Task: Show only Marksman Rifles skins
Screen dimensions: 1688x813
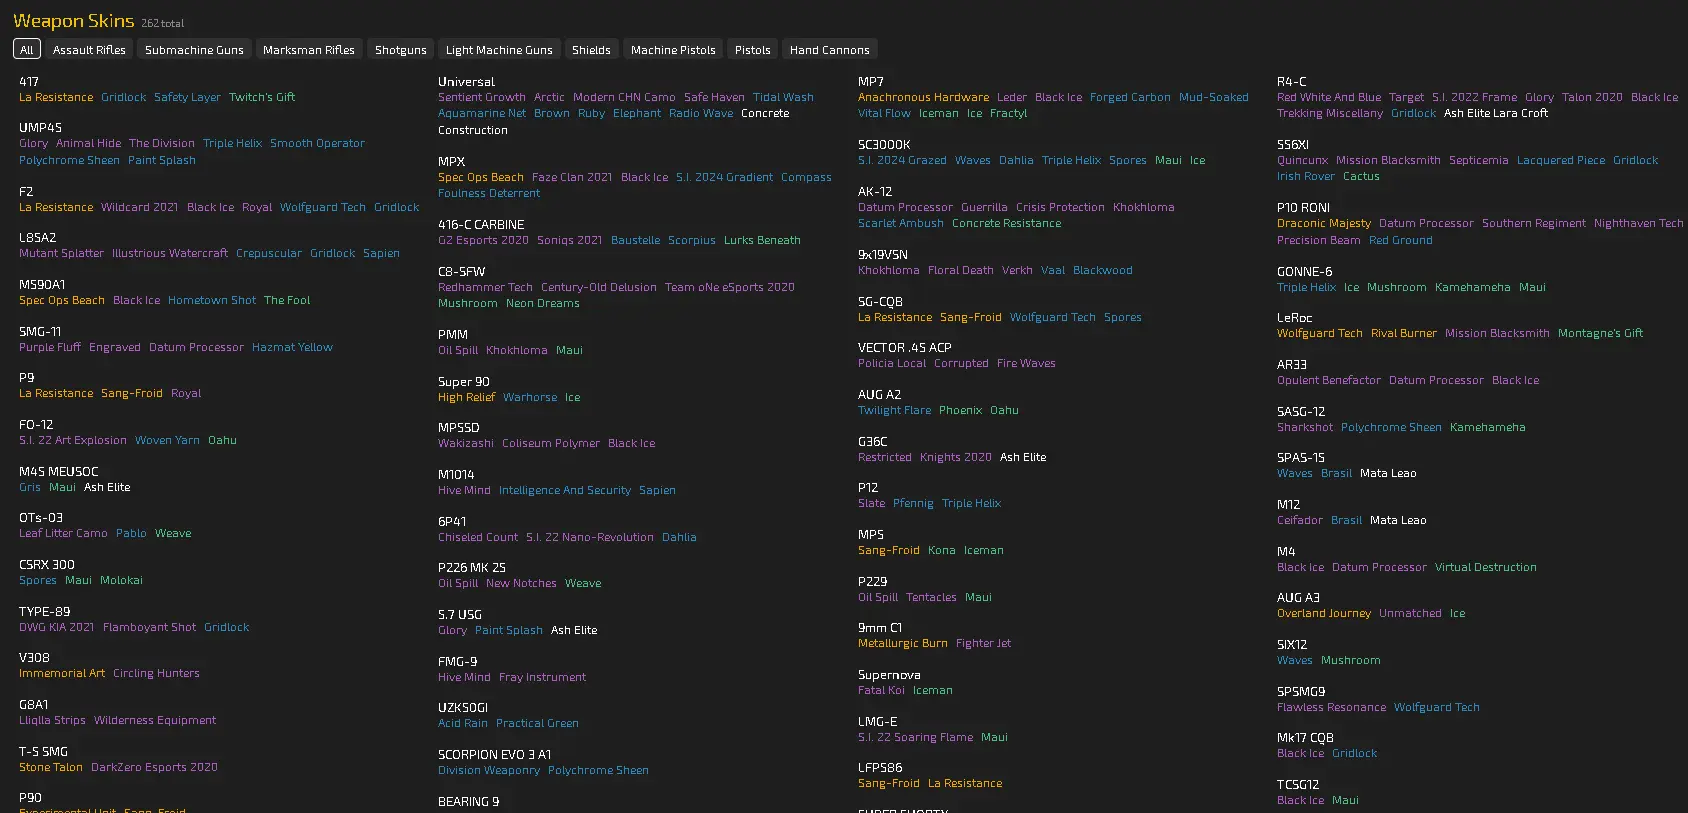Action: (309, 49)
